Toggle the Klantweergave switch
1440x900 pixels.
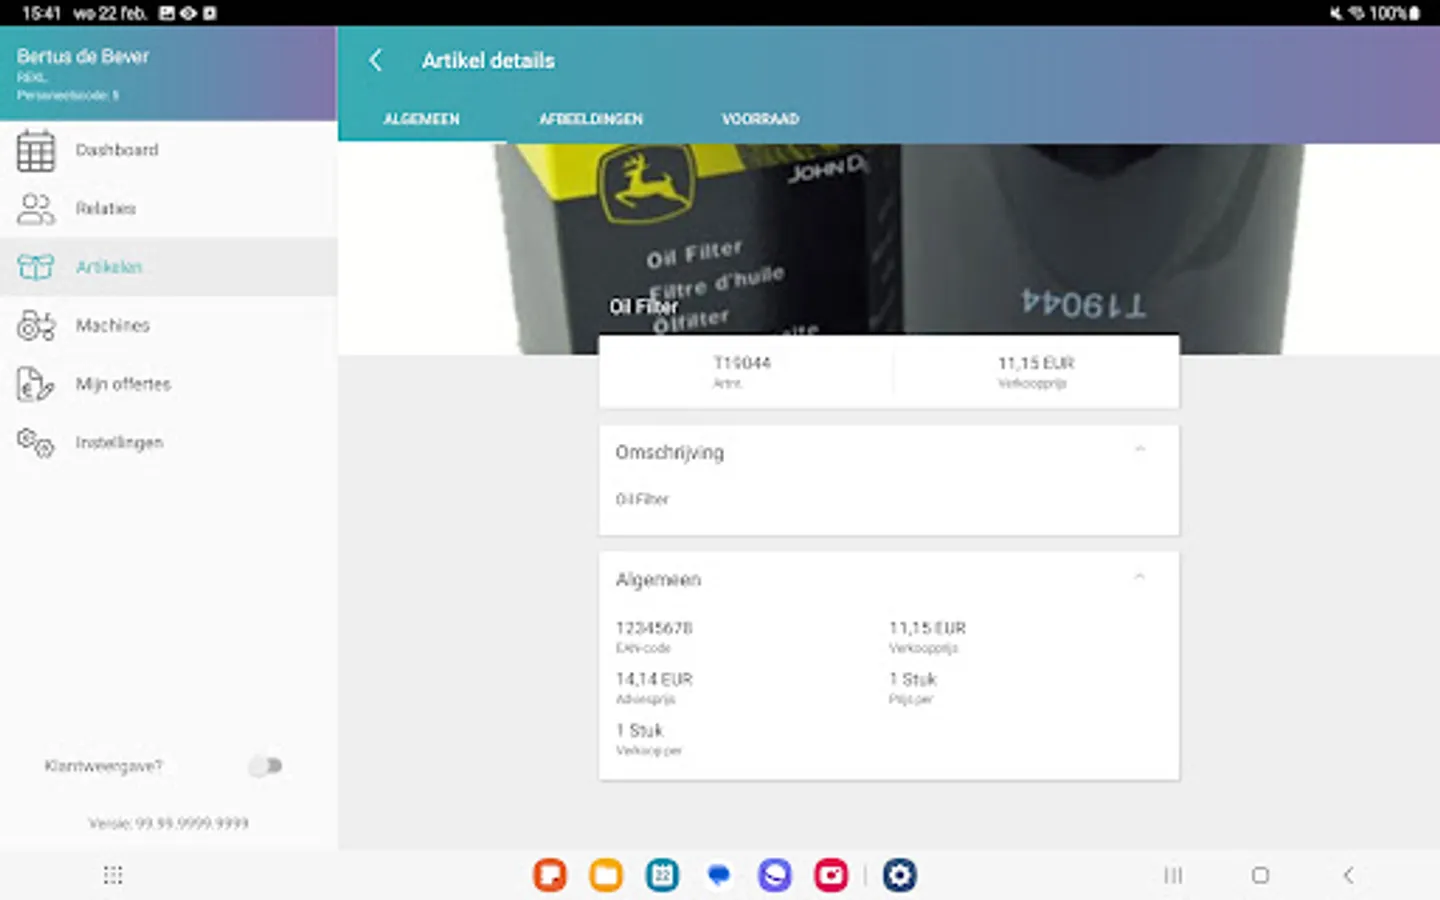[266, 766]
